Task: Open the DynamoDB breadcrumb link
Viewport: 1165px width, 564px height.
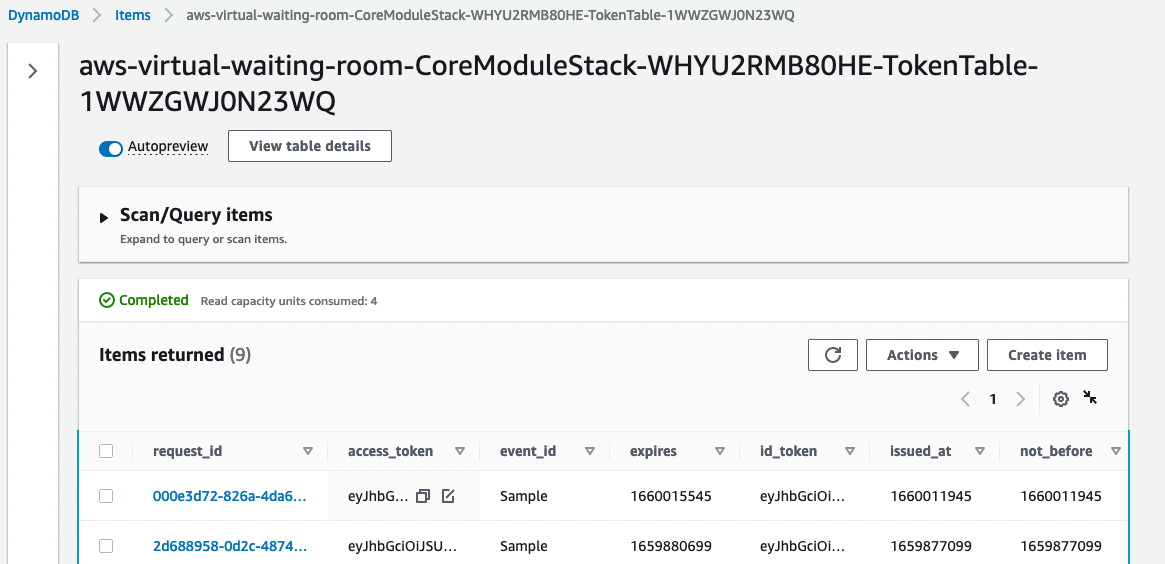Action: point(43,15)
